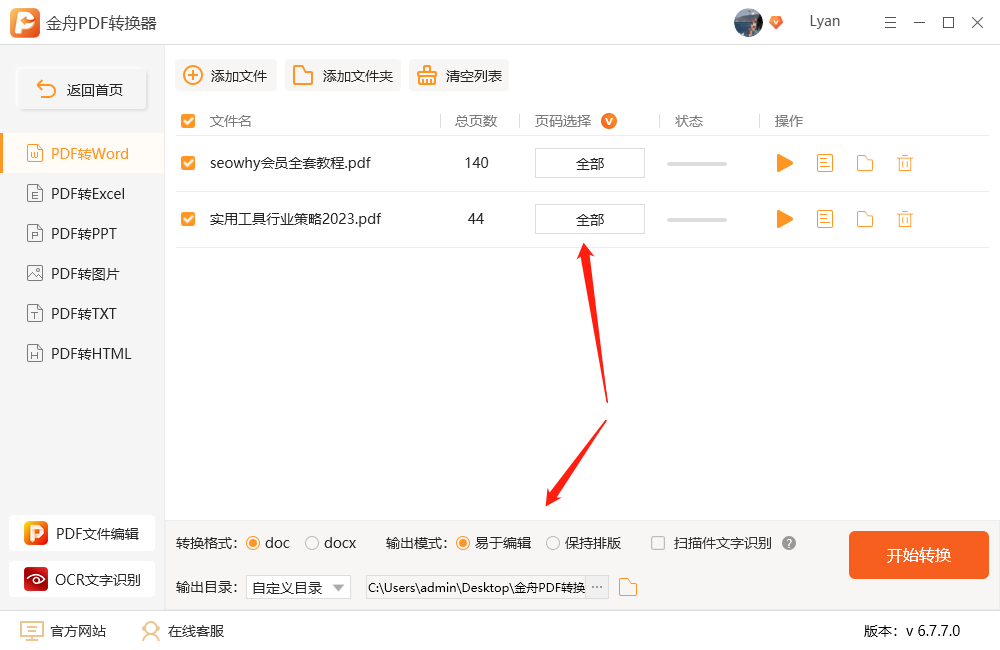
Task: Select the docx format radio button
Action: click(312, 543)
